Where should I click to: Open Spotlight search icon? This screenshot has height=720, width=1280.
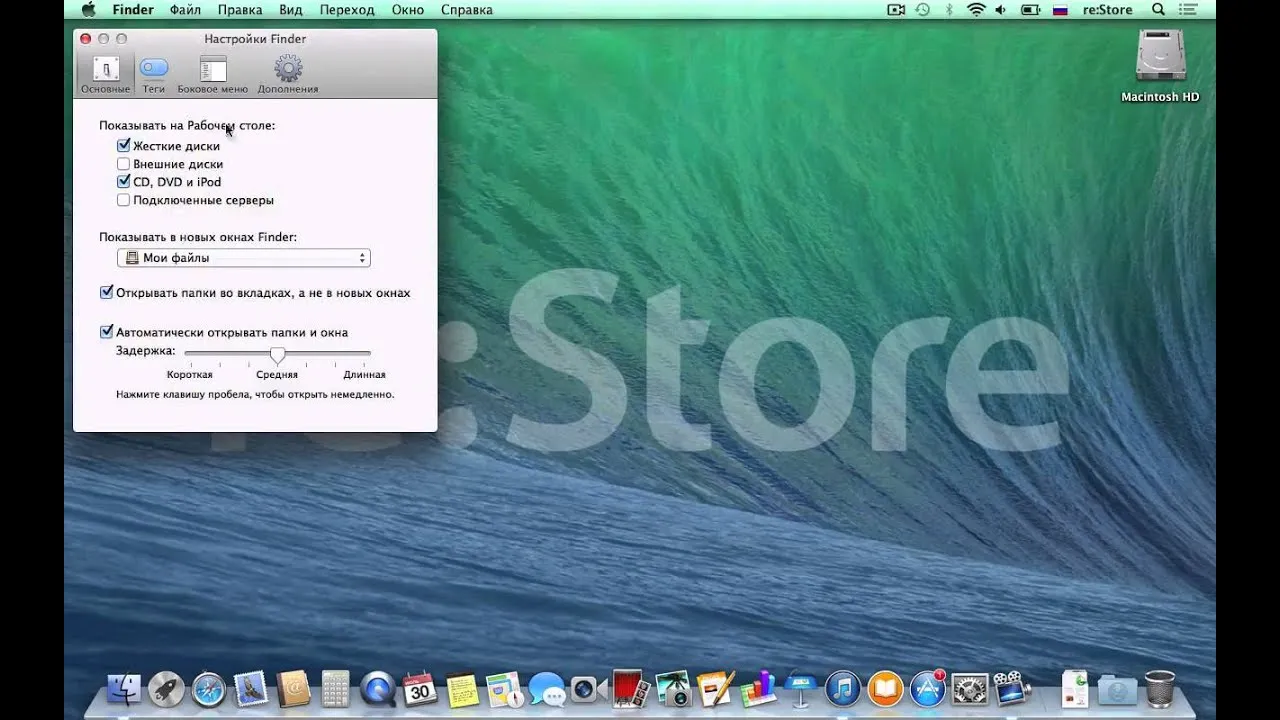coord(1159,10)
